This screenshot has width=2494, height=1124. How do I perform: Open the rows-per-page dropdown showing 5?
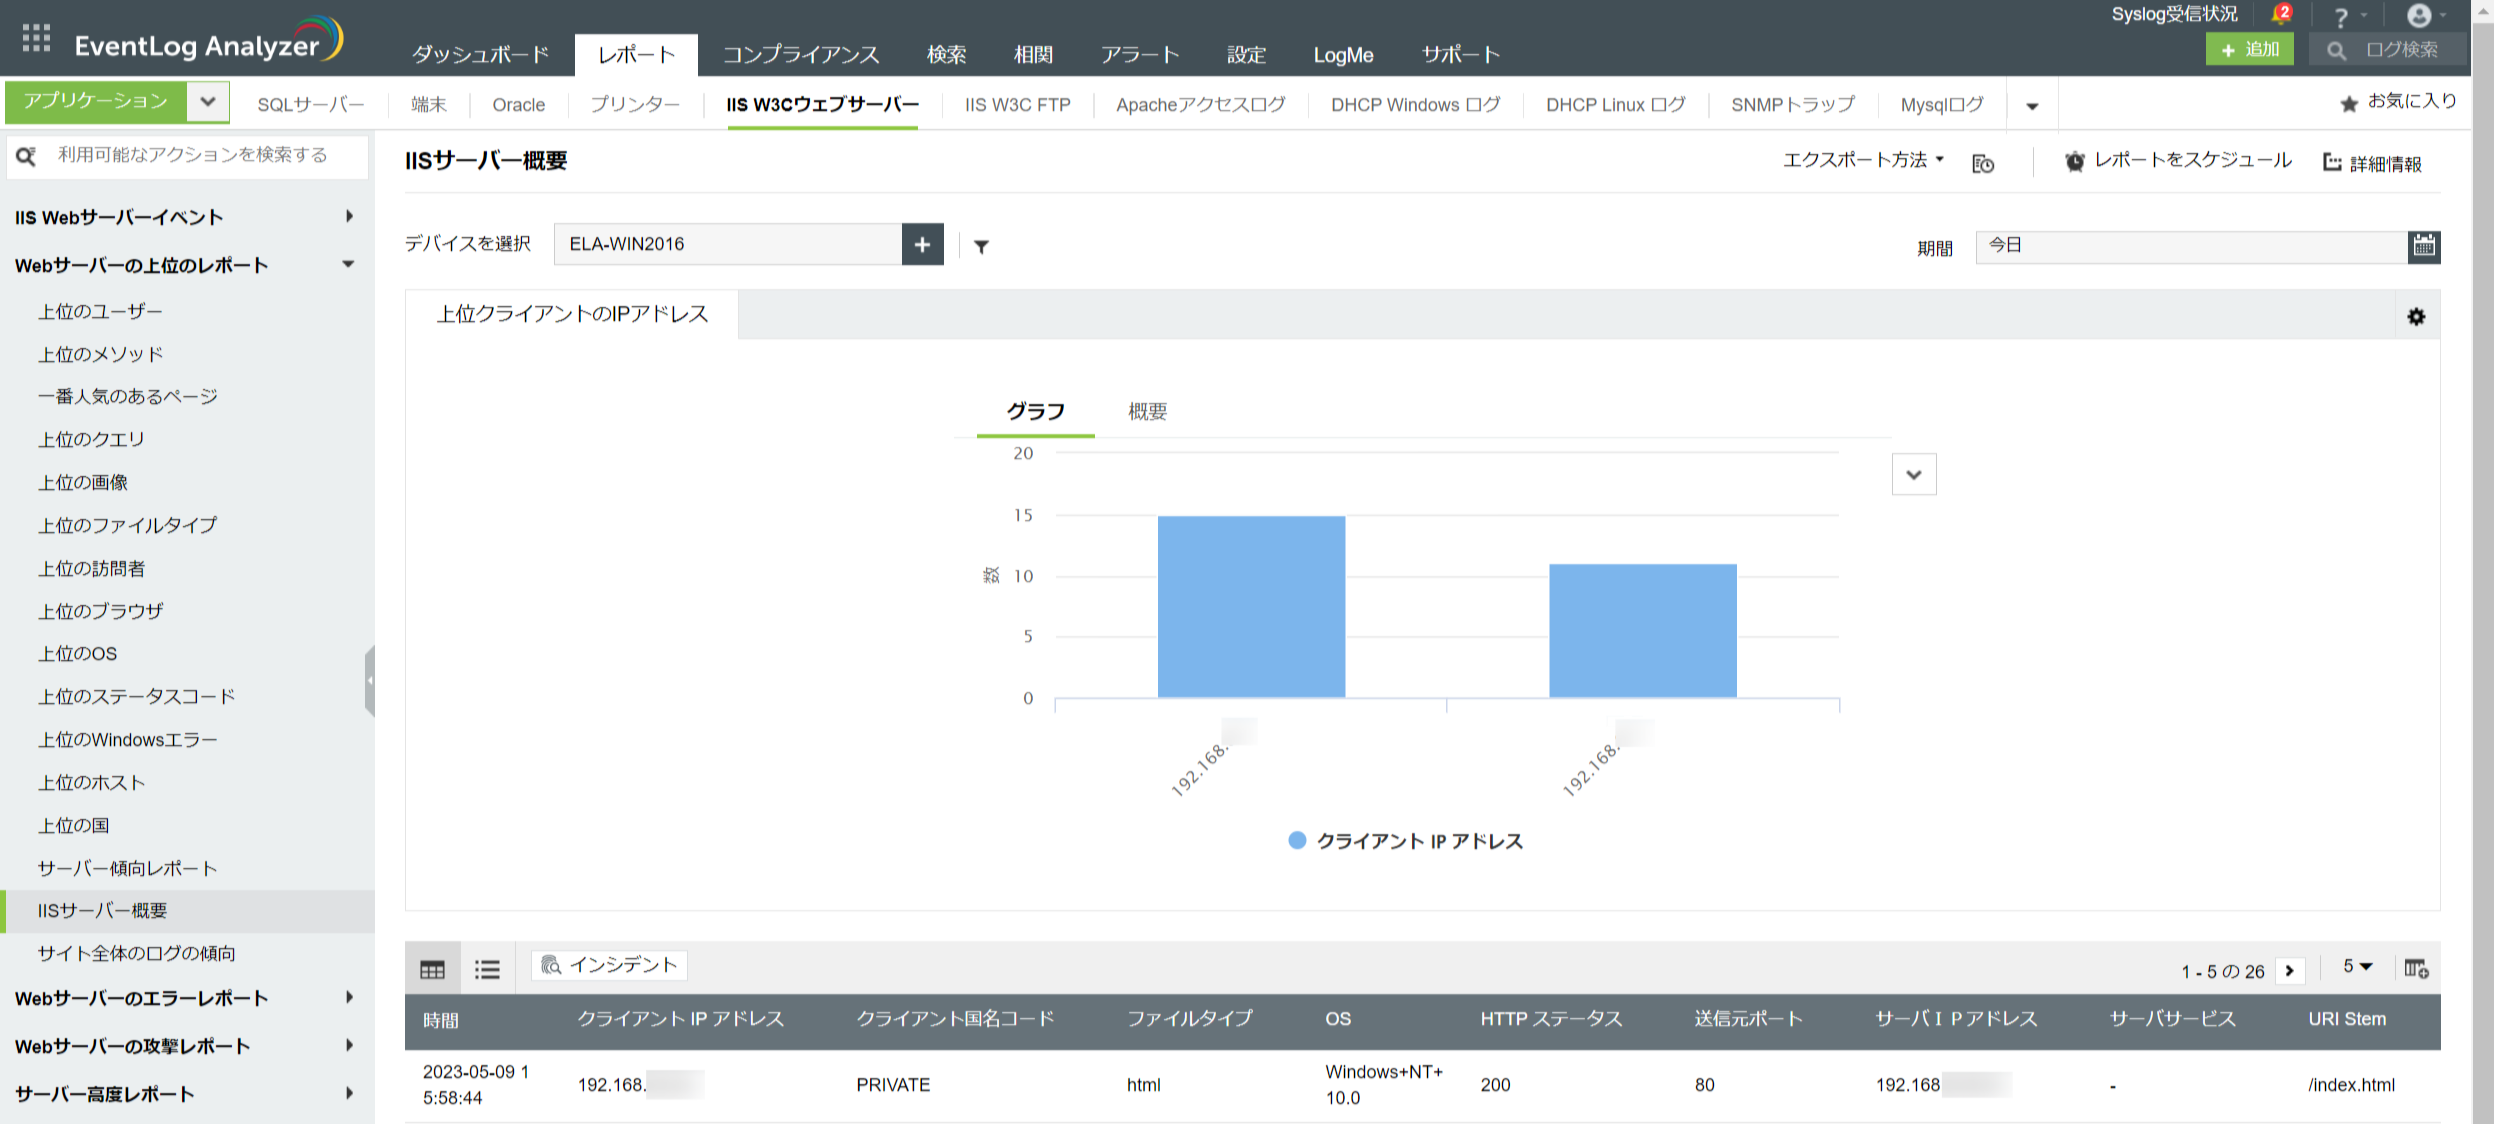(2357, 967)
